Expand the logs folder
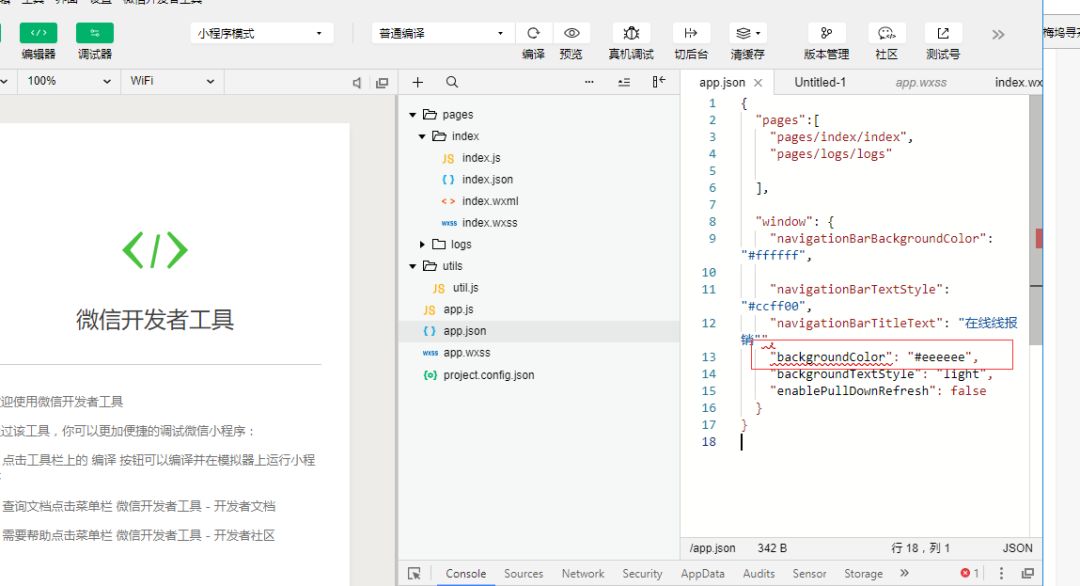This screenshot has width=1080, height=586. (x=422, y=244)
